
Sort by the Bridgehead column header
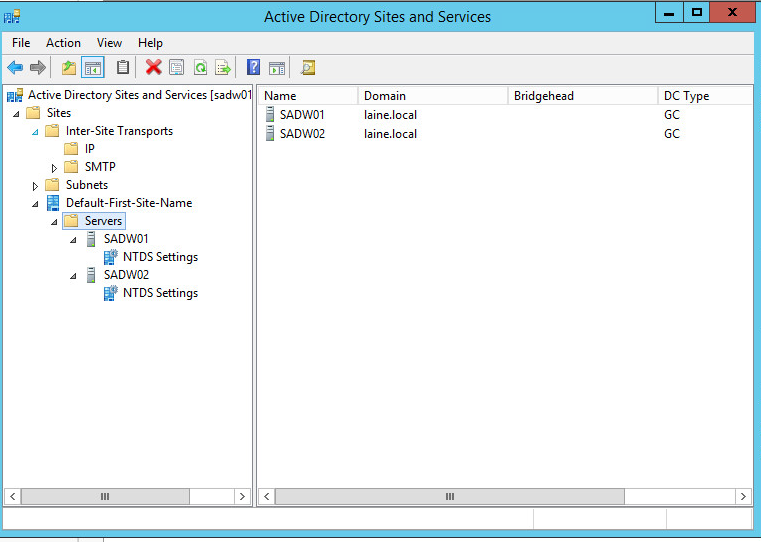click(x=583, y=96)
